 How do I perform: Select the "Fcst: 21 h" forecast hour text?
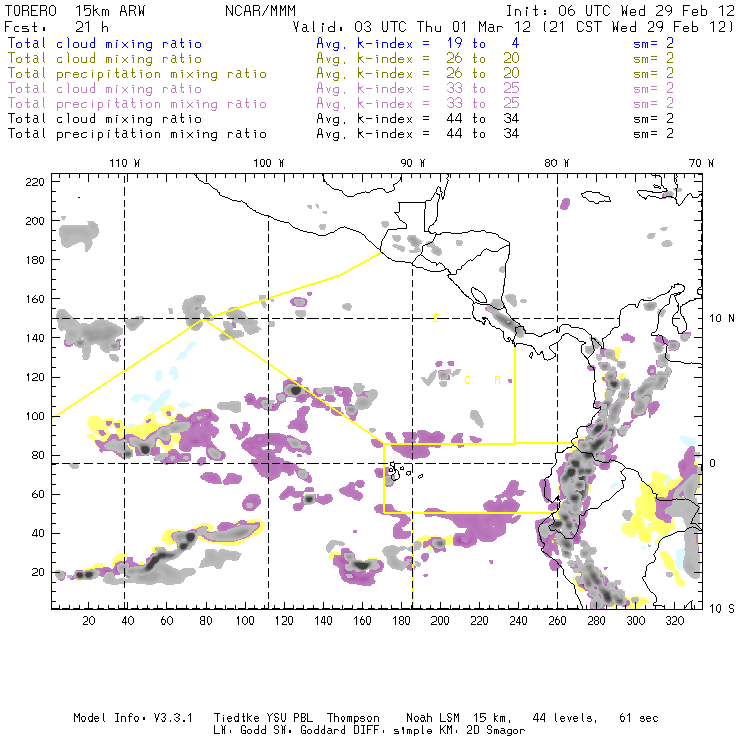56,27
